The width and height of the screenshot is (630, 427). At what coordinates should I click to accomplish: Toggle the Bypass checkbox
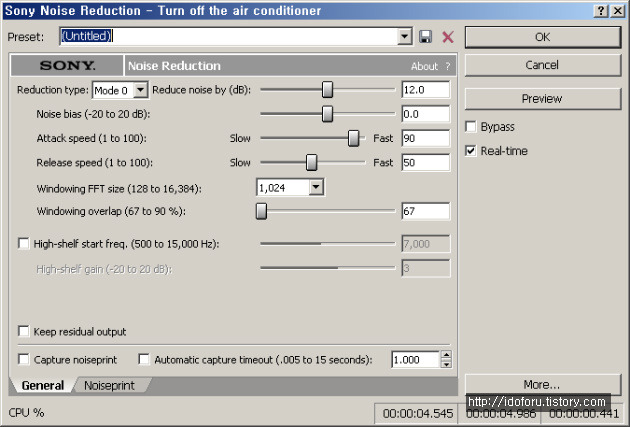[470, 127]
